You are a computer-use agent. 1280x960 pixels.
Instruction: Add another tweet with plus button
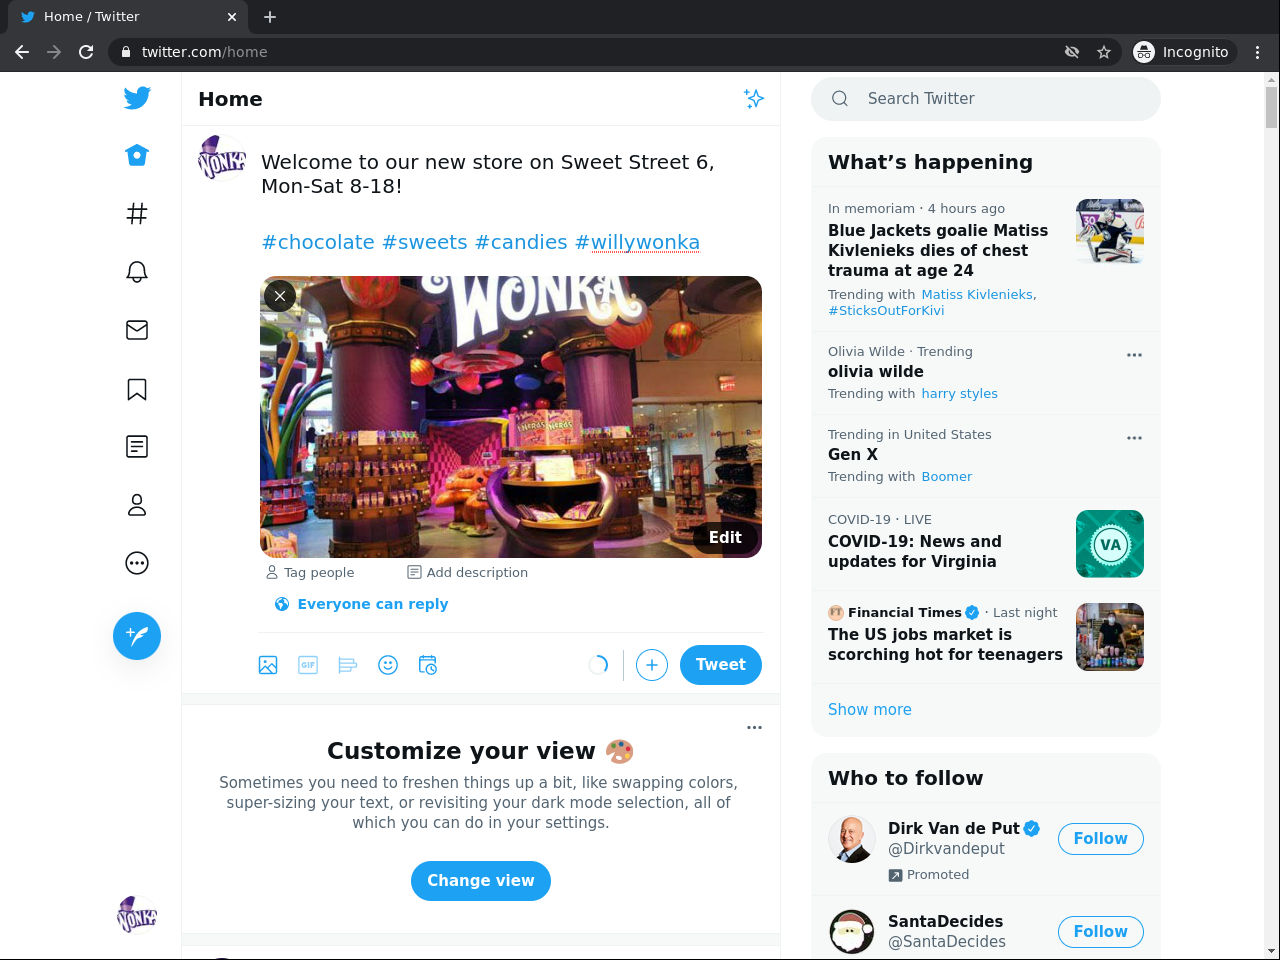point(652,665)
